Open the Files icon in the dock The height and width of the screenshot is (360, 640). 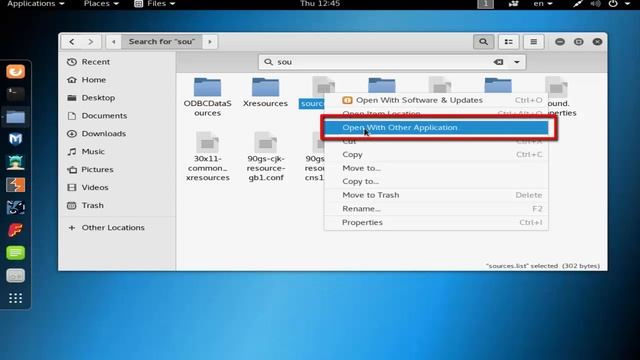point(16,117)
